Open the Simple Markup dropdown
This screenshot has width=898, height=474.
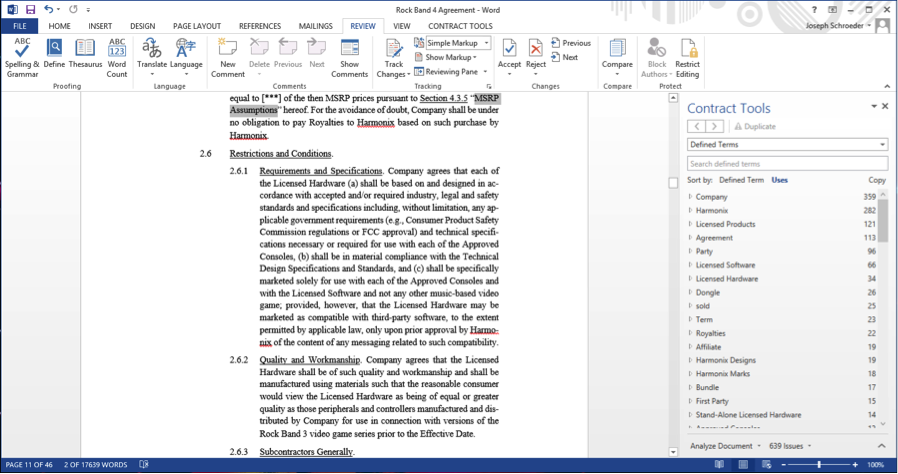[458, 43]
